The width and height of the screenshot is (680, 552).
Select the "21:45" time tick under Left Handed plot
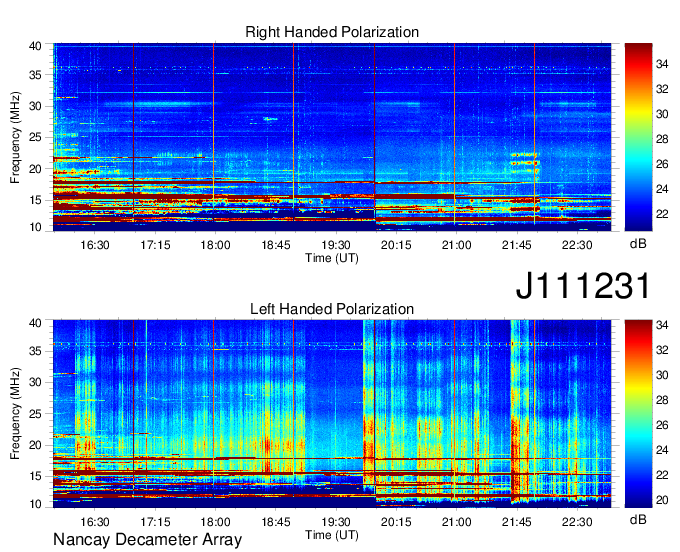click(517, 522)
